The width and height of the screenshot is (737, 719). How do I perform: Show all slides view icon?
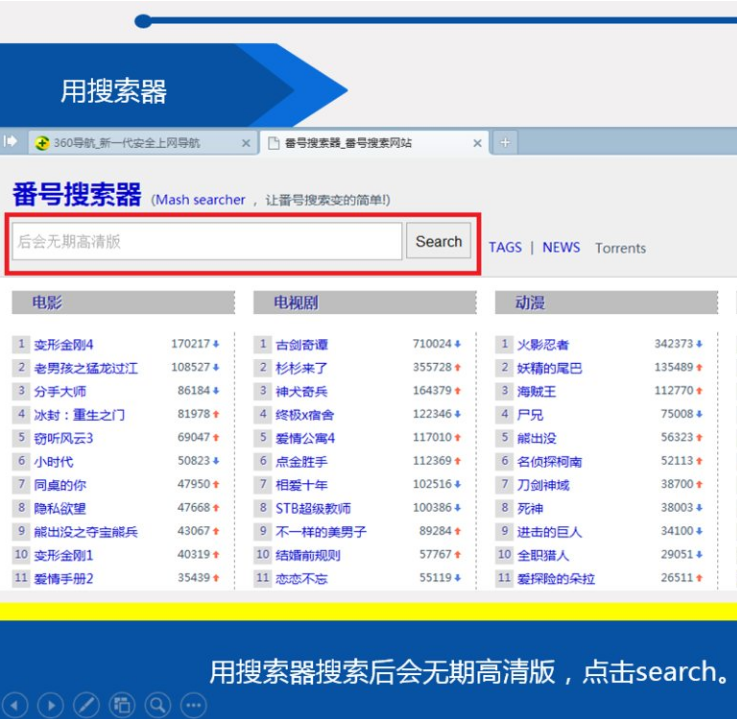121,704
